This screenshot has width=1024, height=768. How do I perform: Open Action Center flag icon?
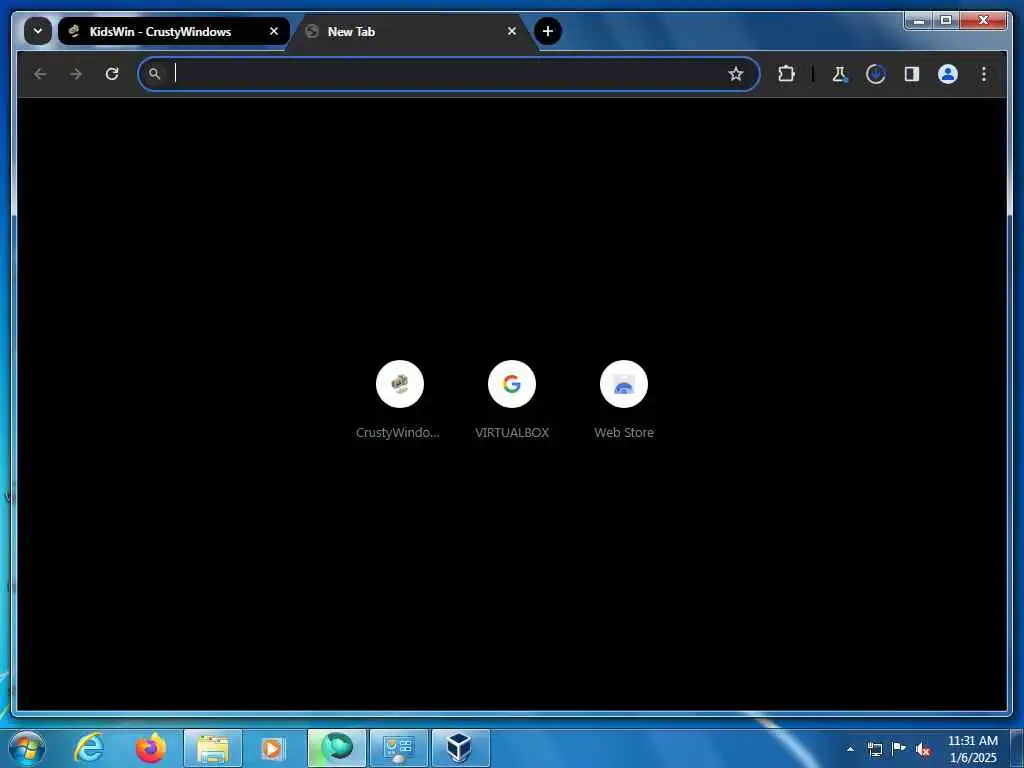(x=899, y=749)
